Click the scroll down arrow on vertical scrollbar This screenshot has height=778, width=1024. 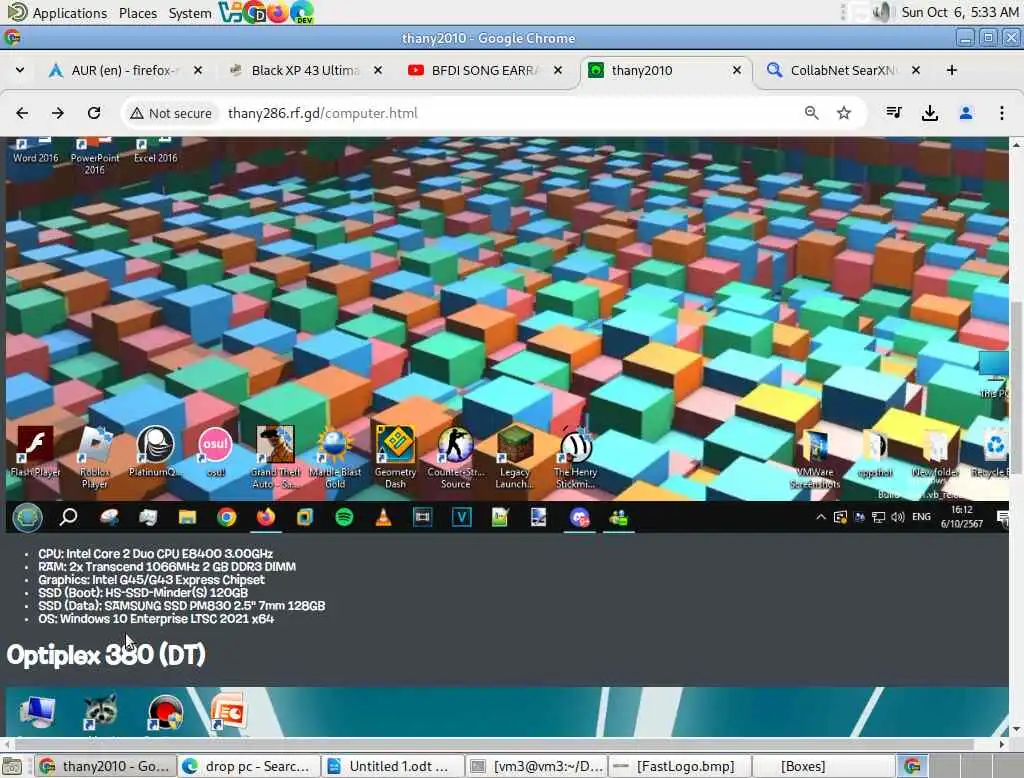tap(1016, 730)
